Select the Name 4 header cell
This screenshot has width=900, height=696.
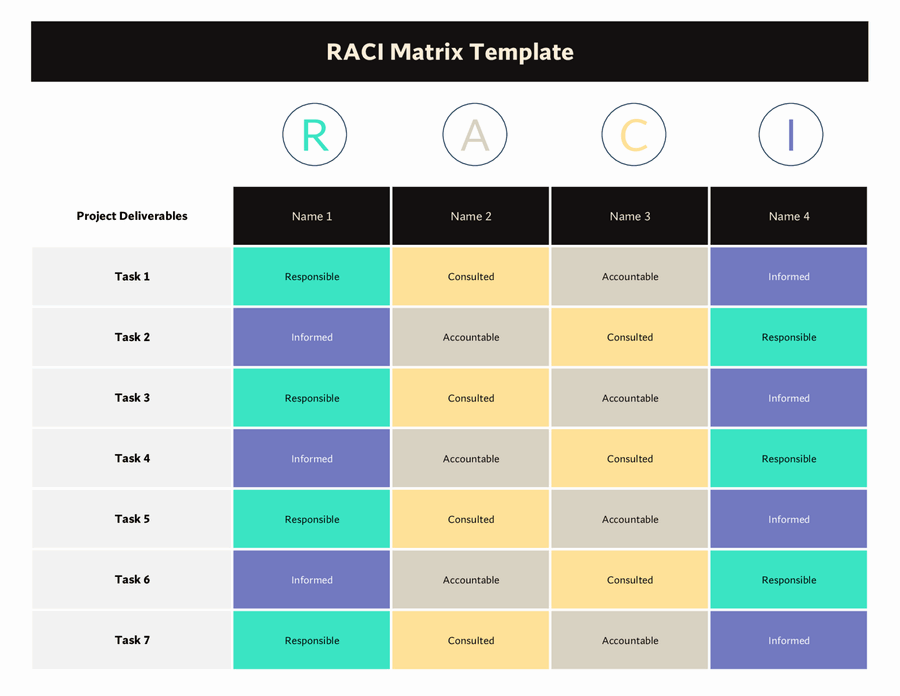(788, 215)
